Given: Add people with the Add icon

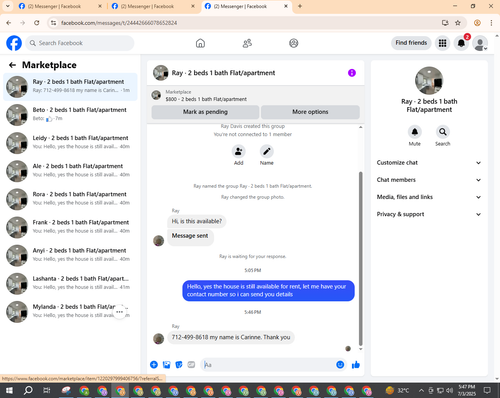Looking at the screenshot, I should coord(239,151).
